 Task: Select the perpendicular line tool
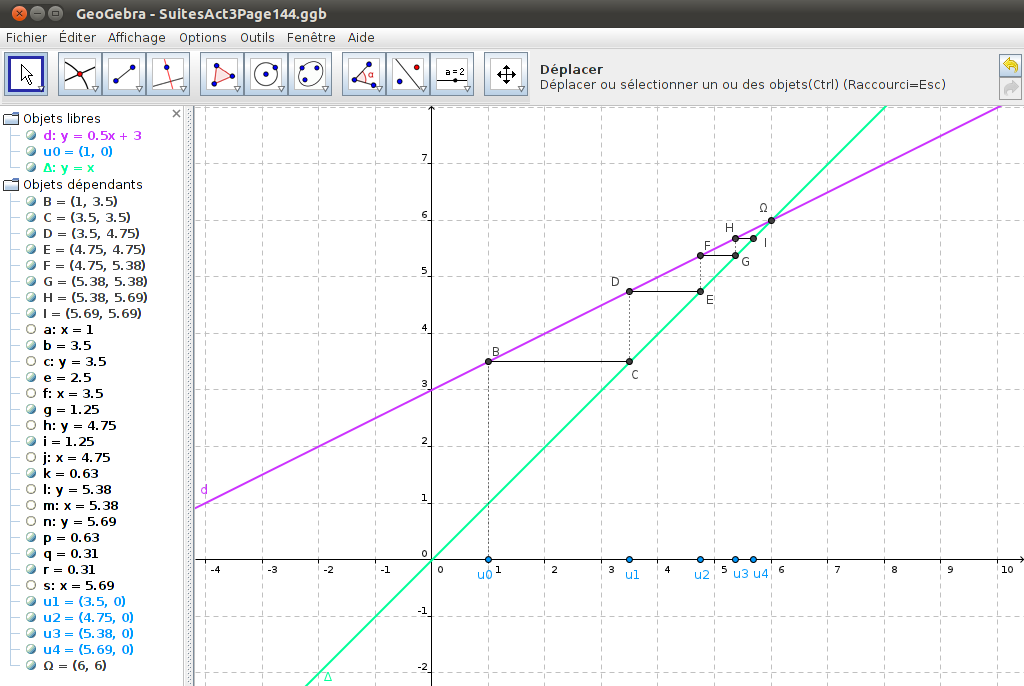point(166,74)
